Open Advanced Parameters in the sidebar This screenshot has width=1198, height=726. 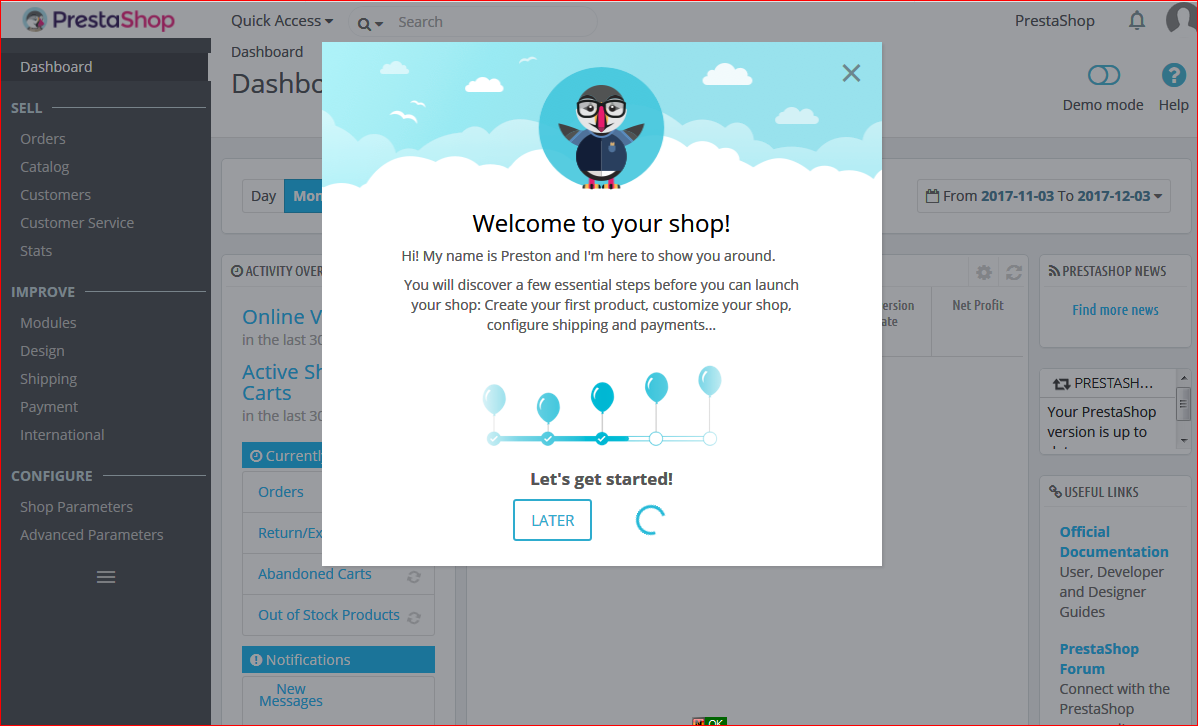[x=92, y=535]
